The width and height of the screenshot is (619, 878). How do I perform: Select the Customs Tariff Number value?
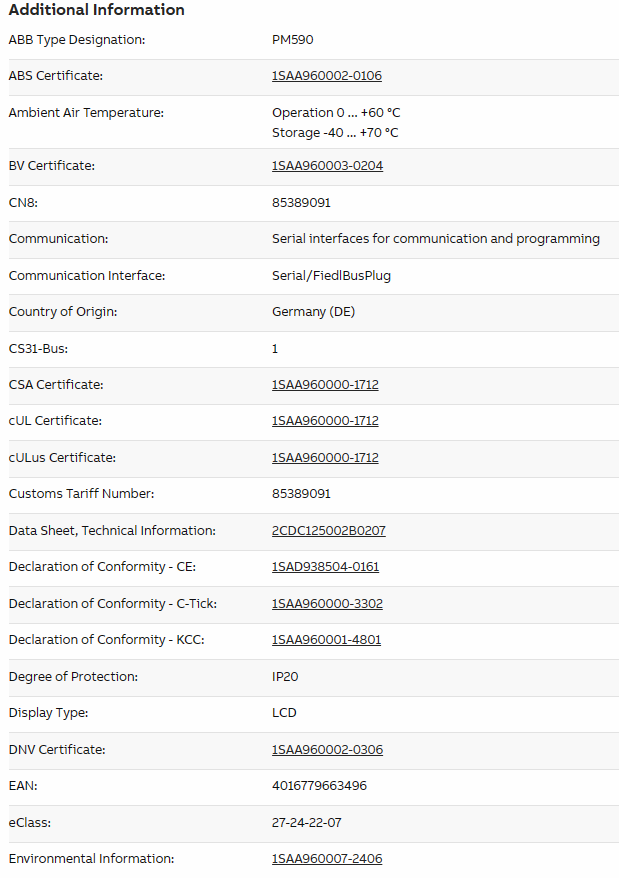point(301,493)
